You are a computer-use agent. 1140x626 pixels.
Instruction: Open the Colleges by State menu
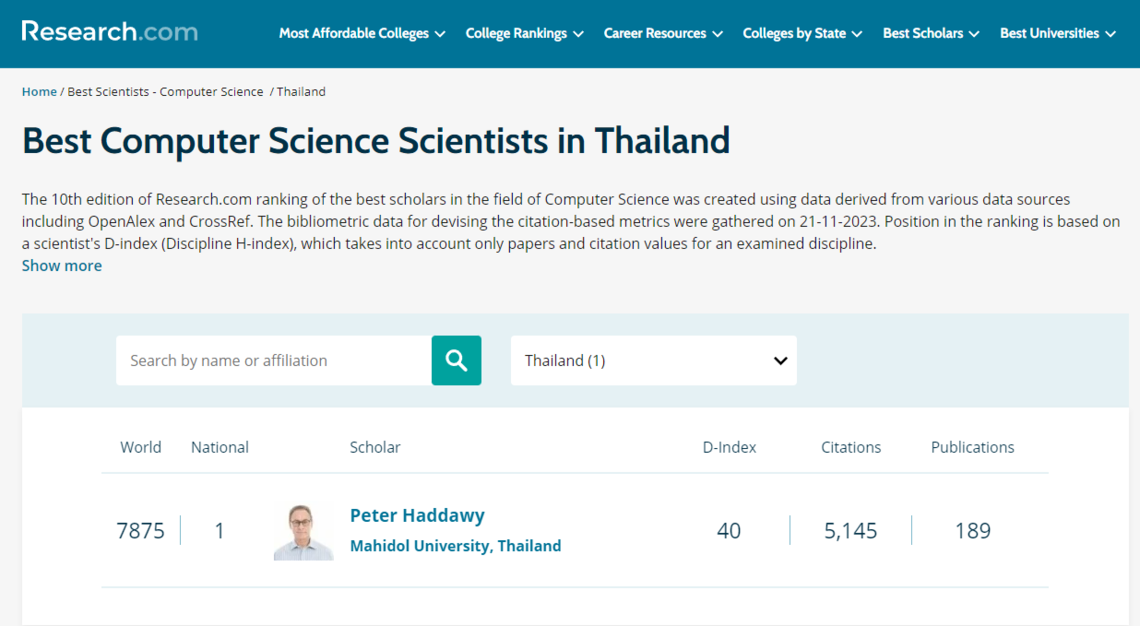point(801,33)
